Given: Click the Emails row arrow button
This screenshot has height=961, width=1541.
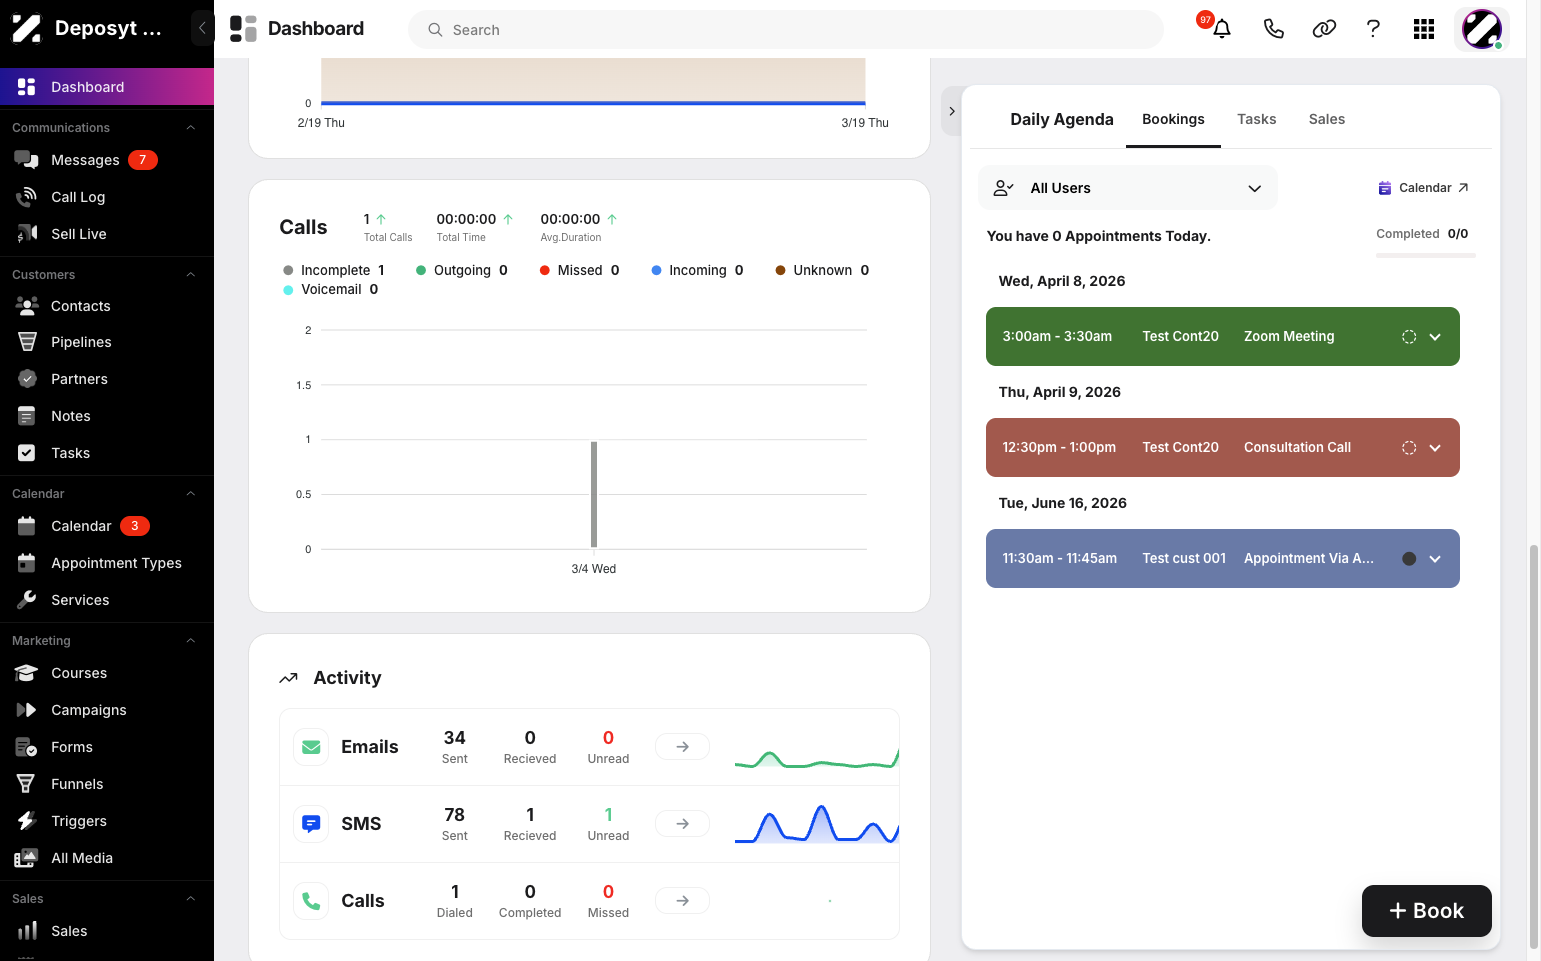Looking at the screenshot, I should point(682,747).
